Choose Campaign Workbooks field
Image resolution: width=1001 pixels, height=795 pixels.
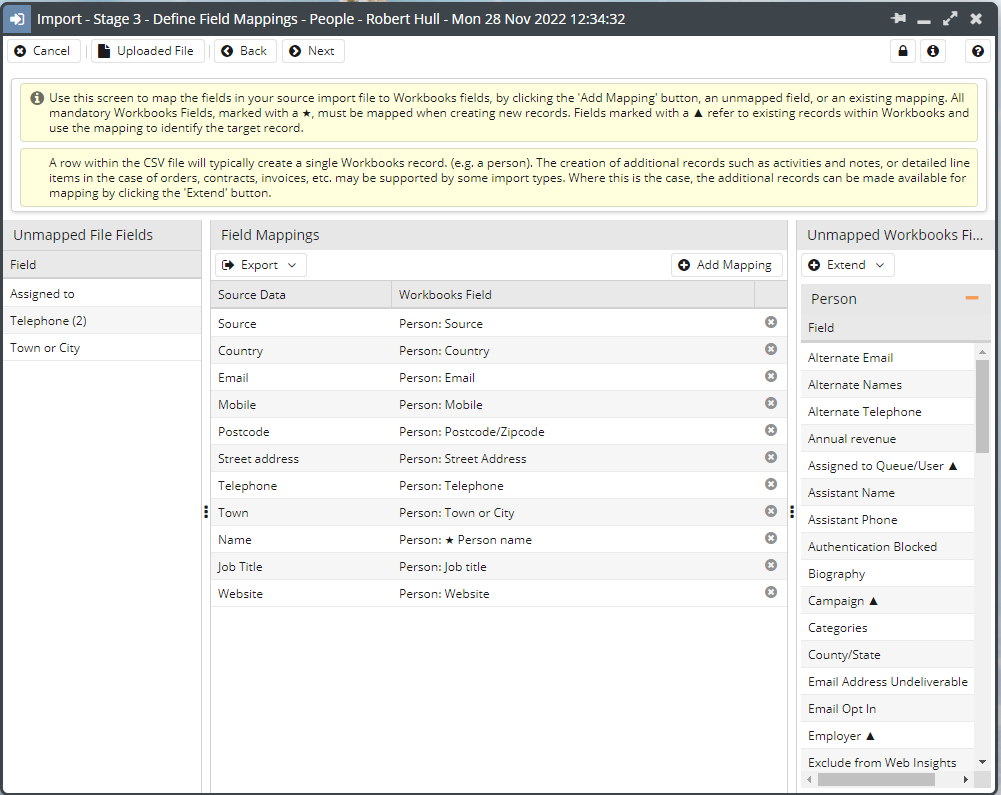pyautogui.click(x=887, y=600)
